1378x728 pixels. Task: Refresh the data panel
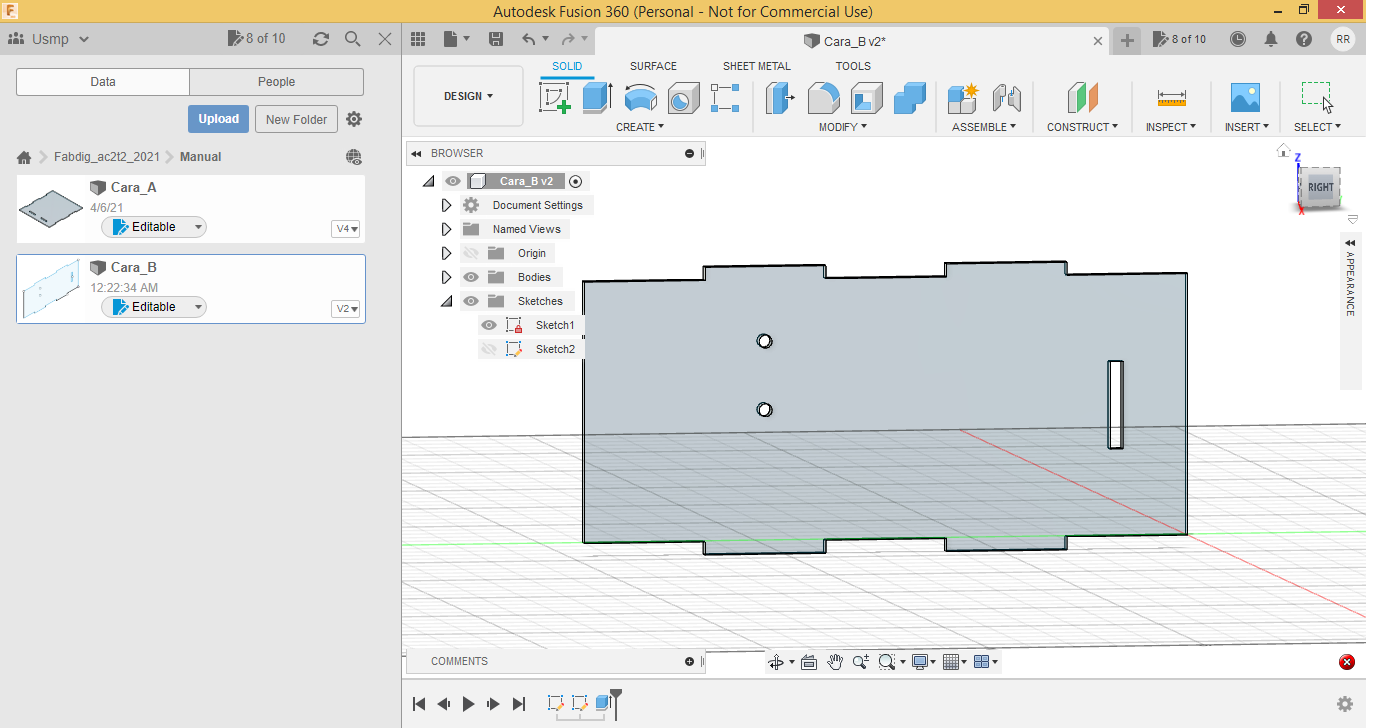(320, 39)
